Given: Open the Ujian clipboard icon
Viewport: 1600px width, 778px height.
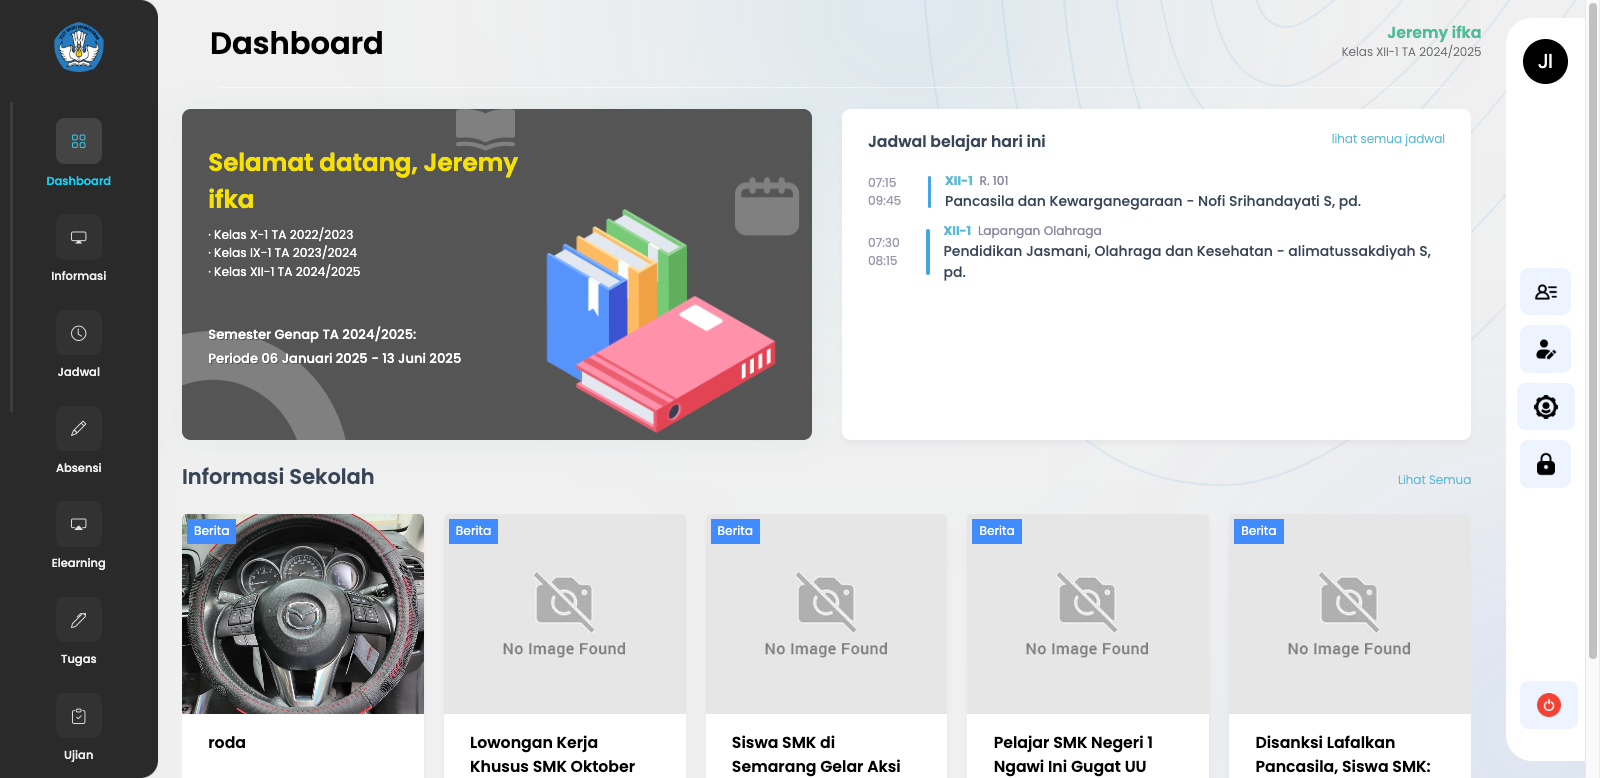Looking at the screenshot, I should pyautogui.click(x=78, y=717).
